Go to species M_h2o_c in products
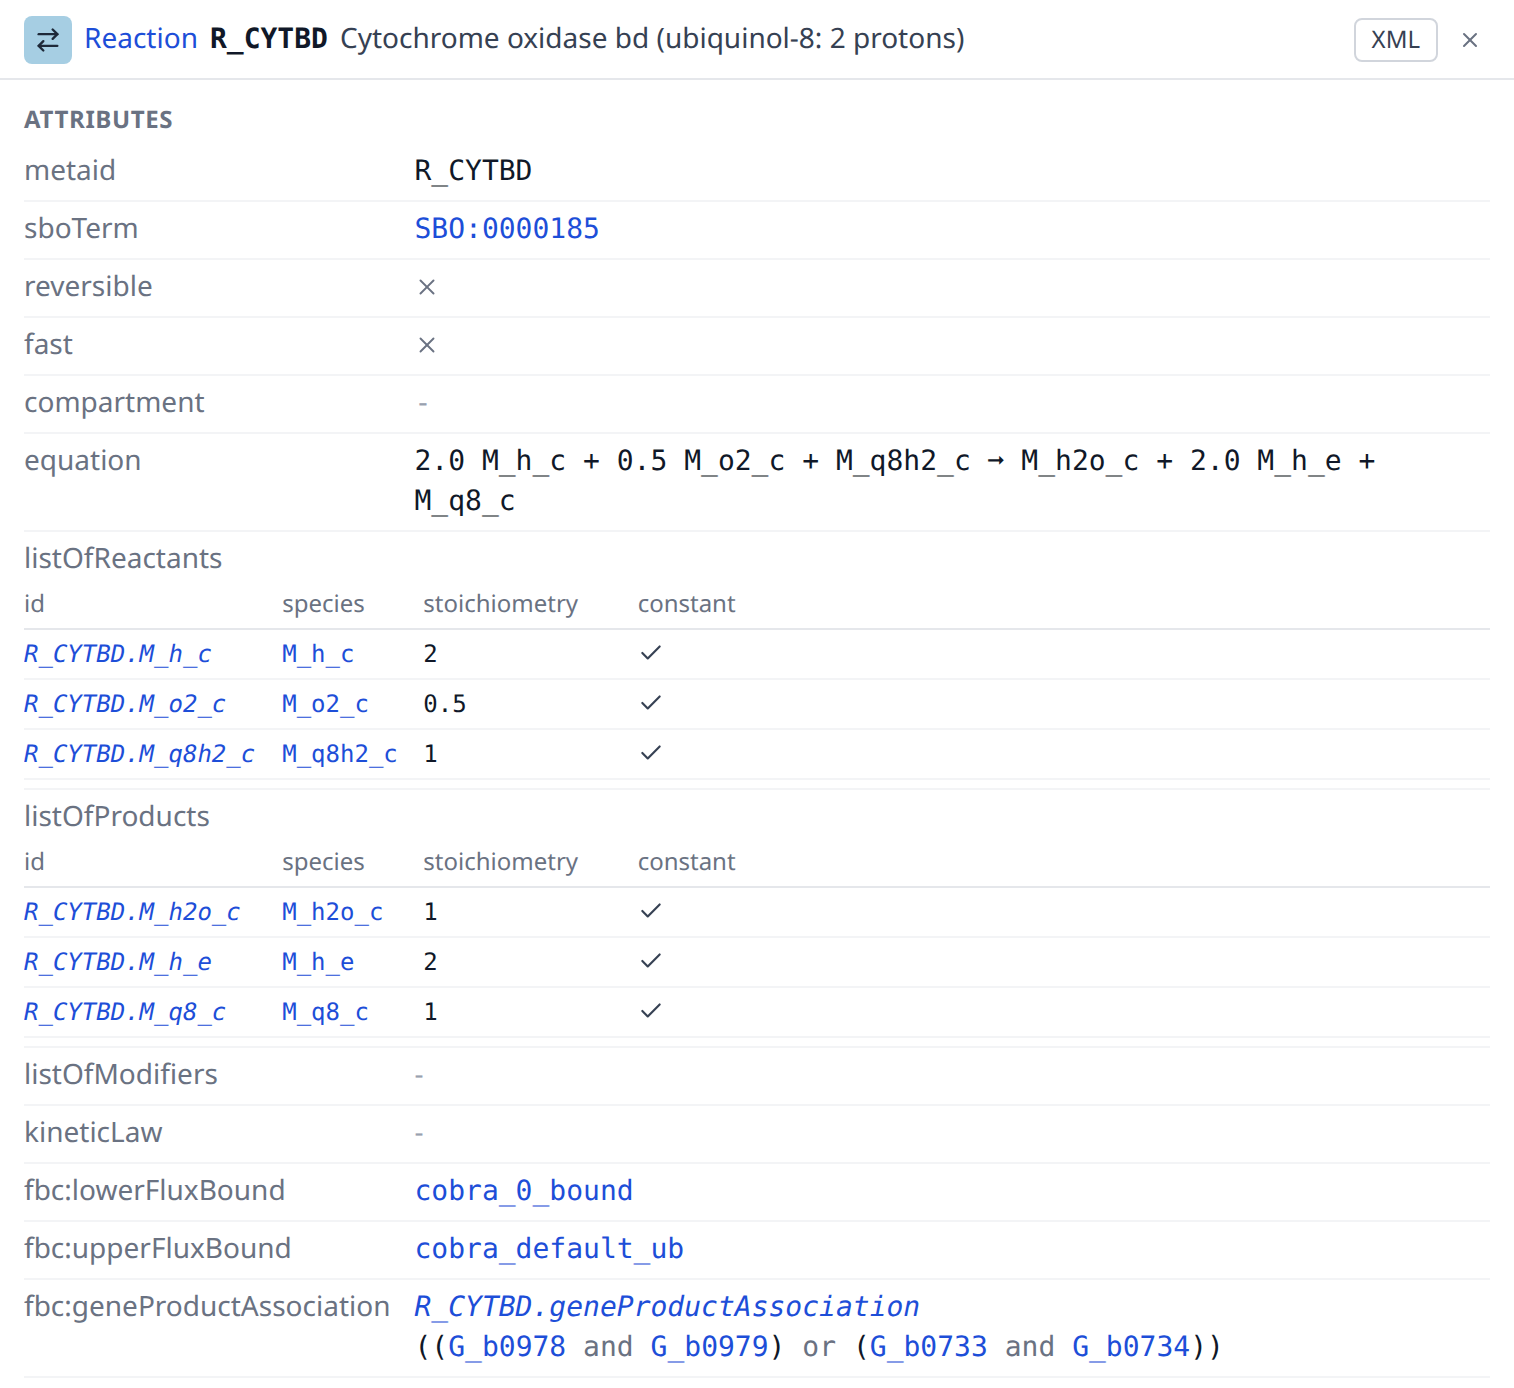Viewport: 1514px width, 1388px height. (x=332, y=912)
